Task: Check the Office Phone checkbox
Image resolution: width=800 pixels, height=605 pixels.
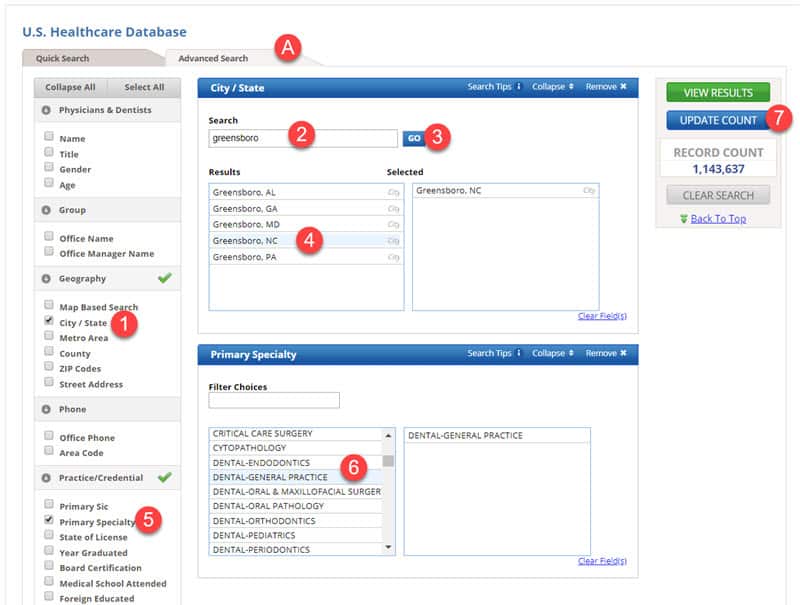Action: pos(48,435)
